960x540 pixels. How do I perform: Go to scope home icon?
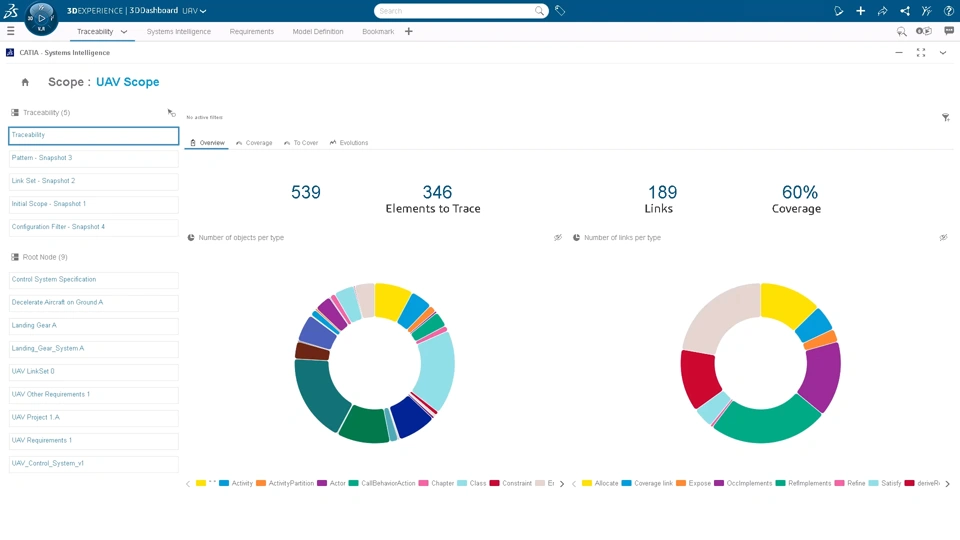[x=25, y=82]
